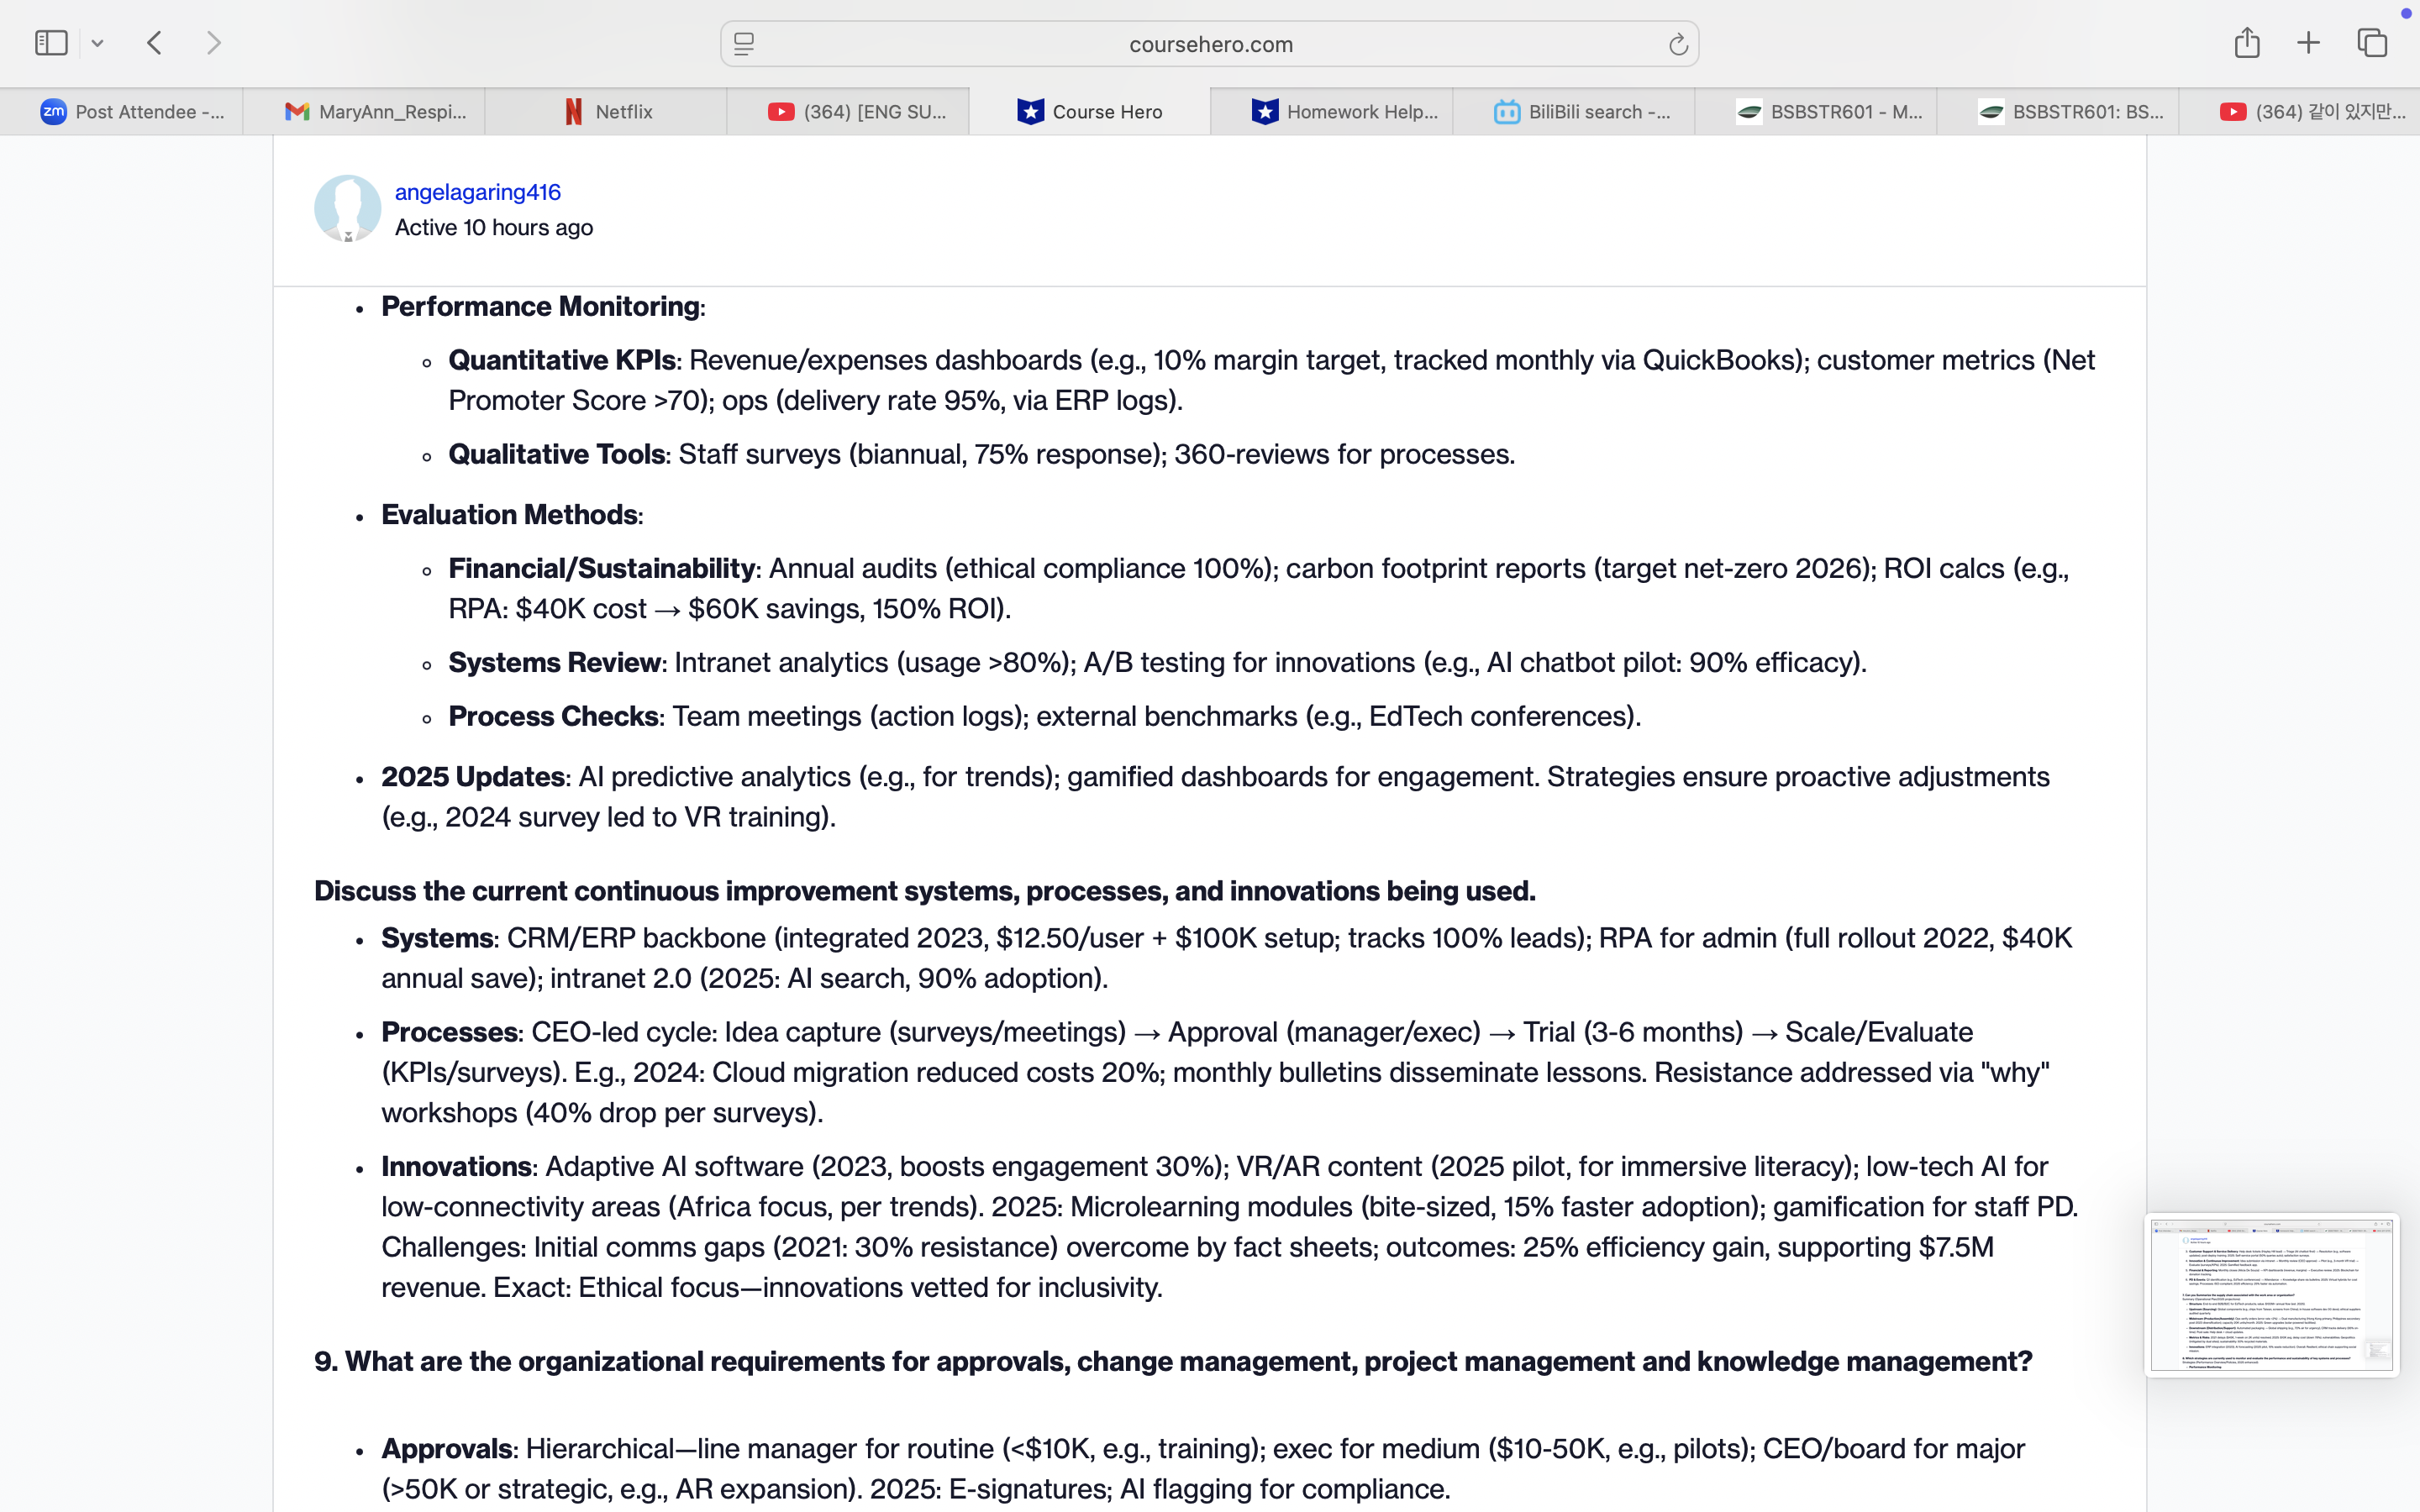The image size is (2420, 1512).
Task: Click the forward navigation arrow
Action: (213, 43)
